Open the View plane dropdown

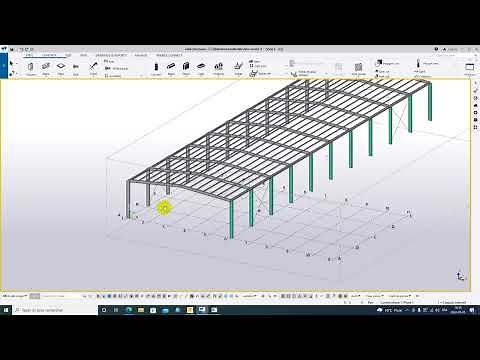point(374,296)
